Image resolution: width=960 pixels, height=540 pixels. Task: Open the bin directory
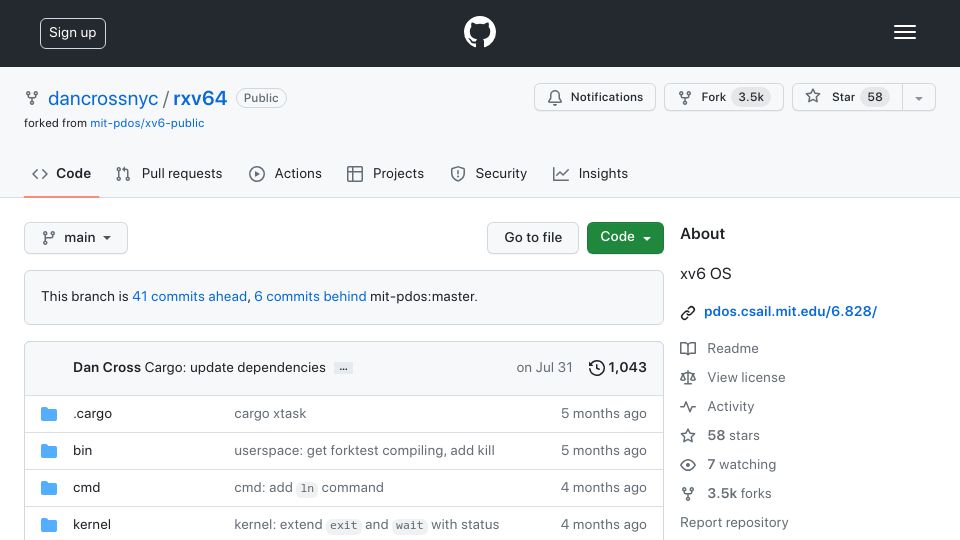tap(82, 451)
